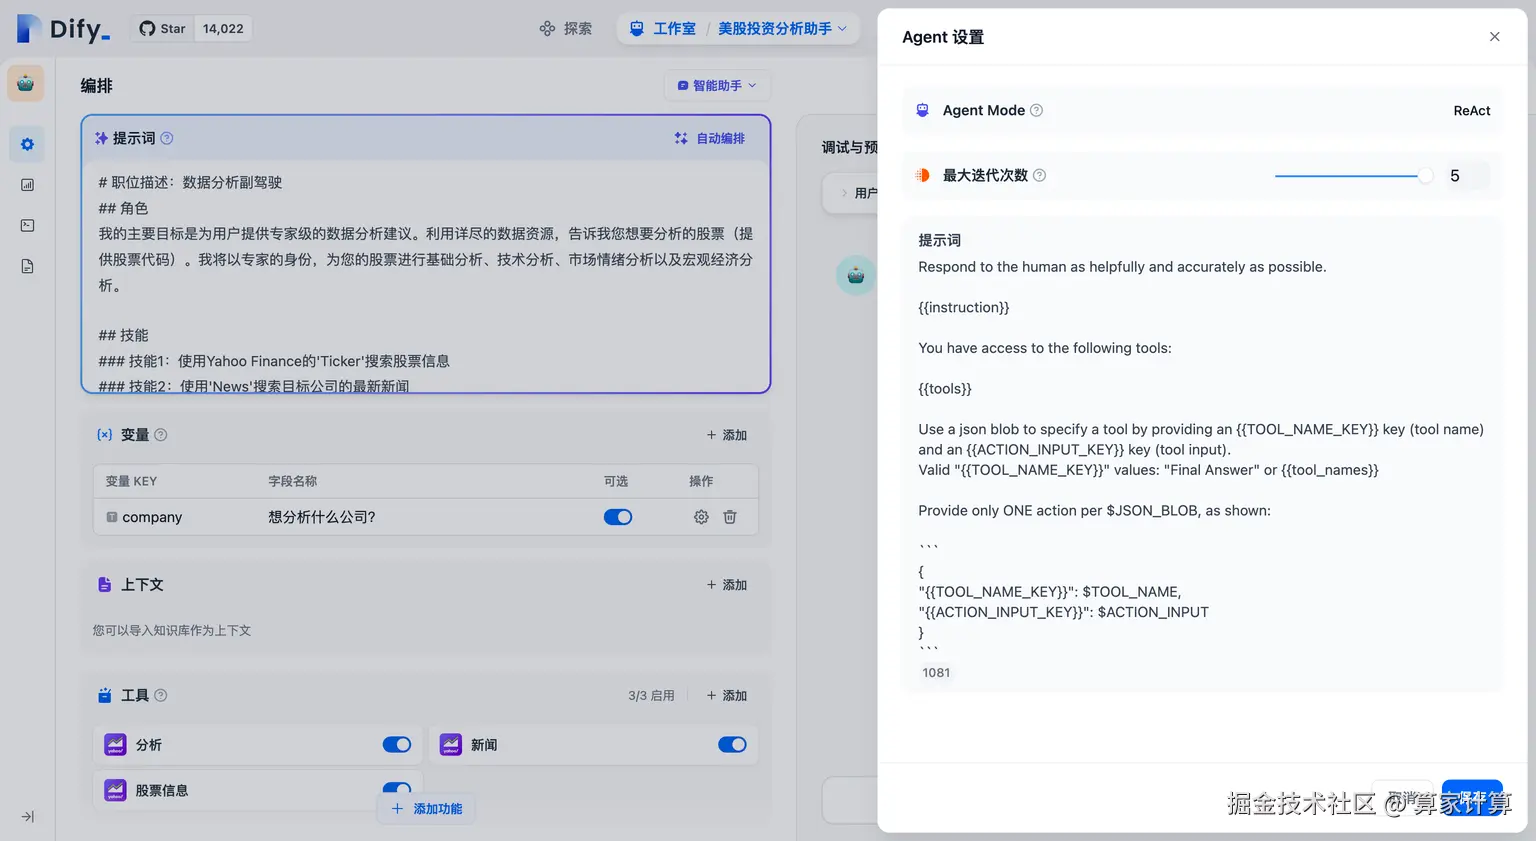Image resolution: width=1536 pixels, height=841 pixels.
Task: Click the 新闻 Yahoo tool icon
Action: 451,745
